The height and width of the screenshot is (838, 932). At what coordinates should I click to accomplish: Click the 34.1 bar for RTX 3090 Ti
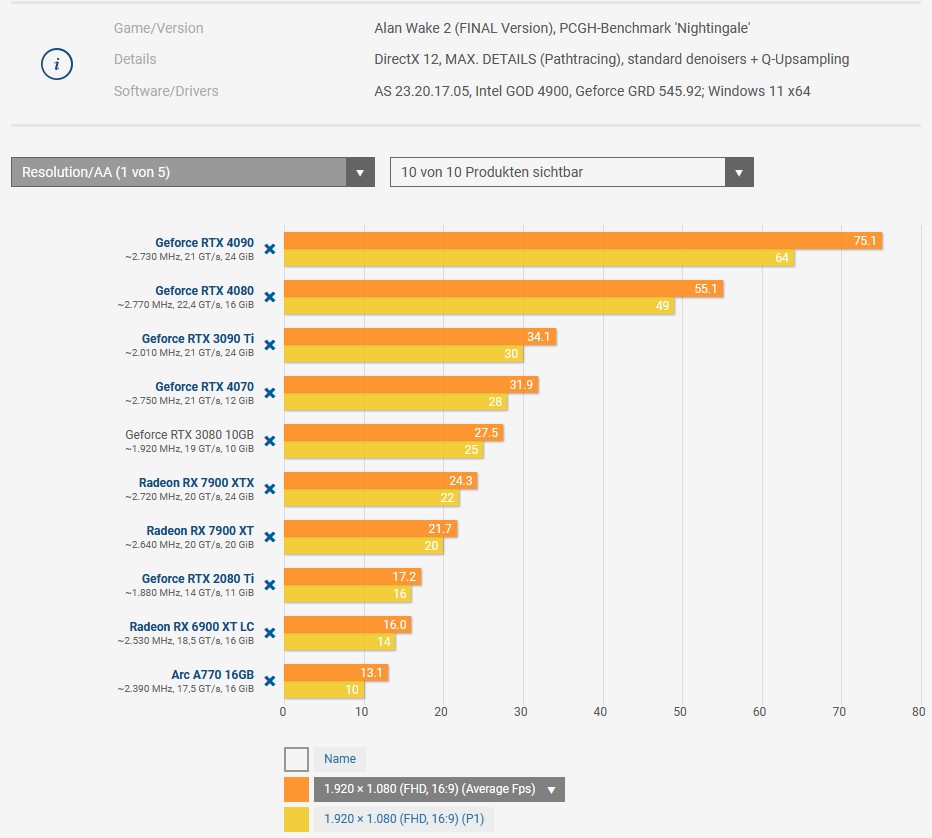[x=420, y=337]
